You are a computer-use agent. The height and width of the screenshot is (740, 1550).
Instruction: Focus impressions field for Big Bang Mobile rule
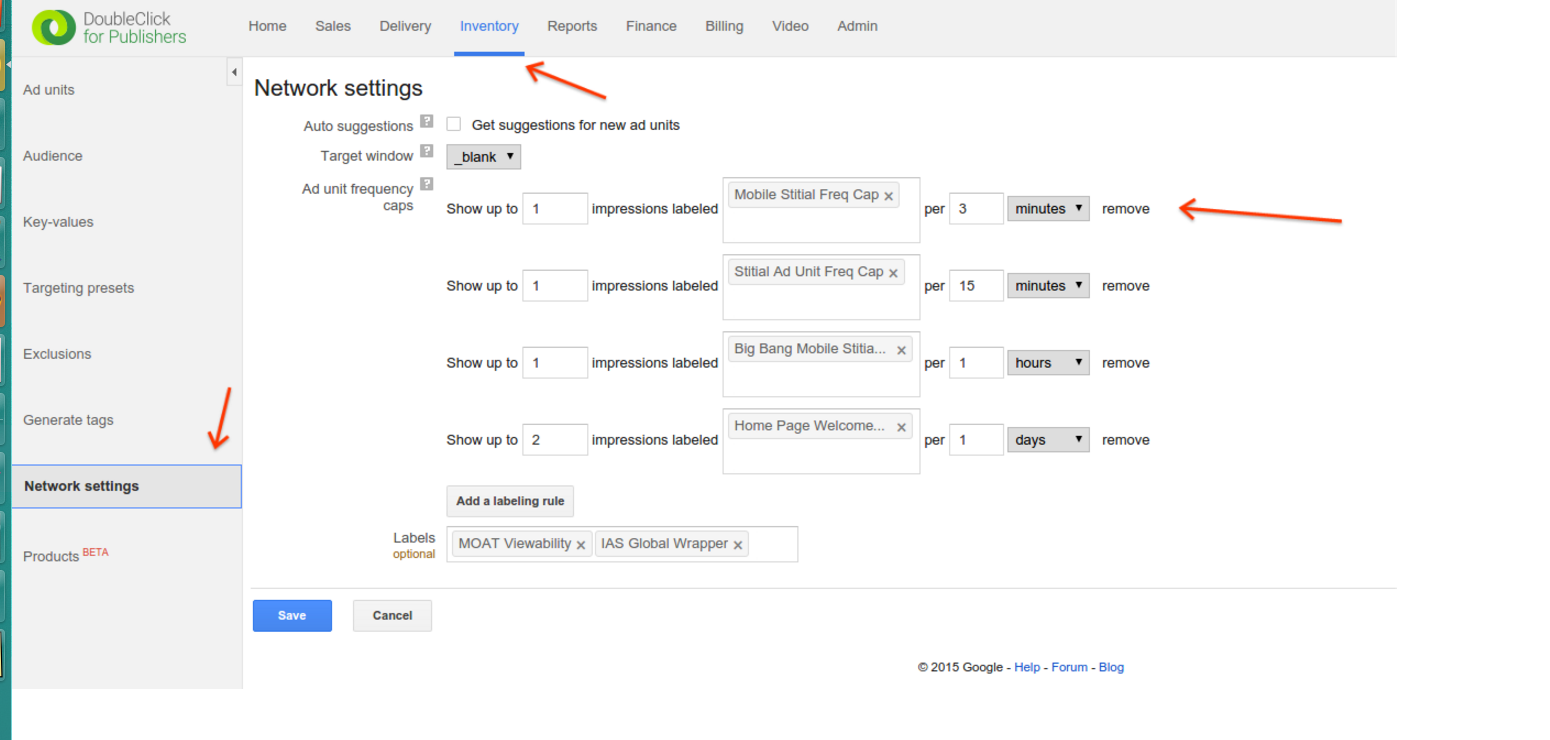coord(555,363)
